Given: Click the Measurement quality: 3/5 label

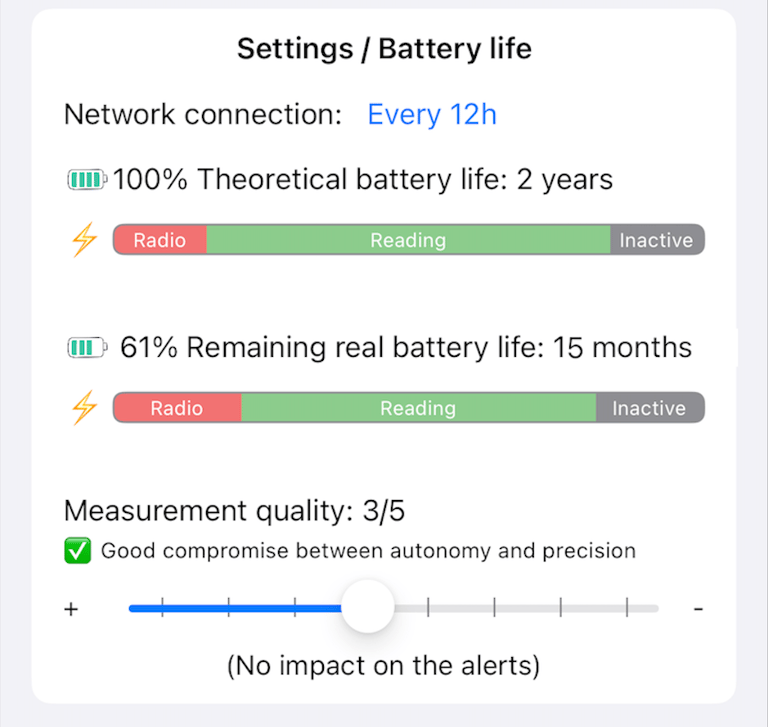Looking at the screenshot, I should point(235,511).
